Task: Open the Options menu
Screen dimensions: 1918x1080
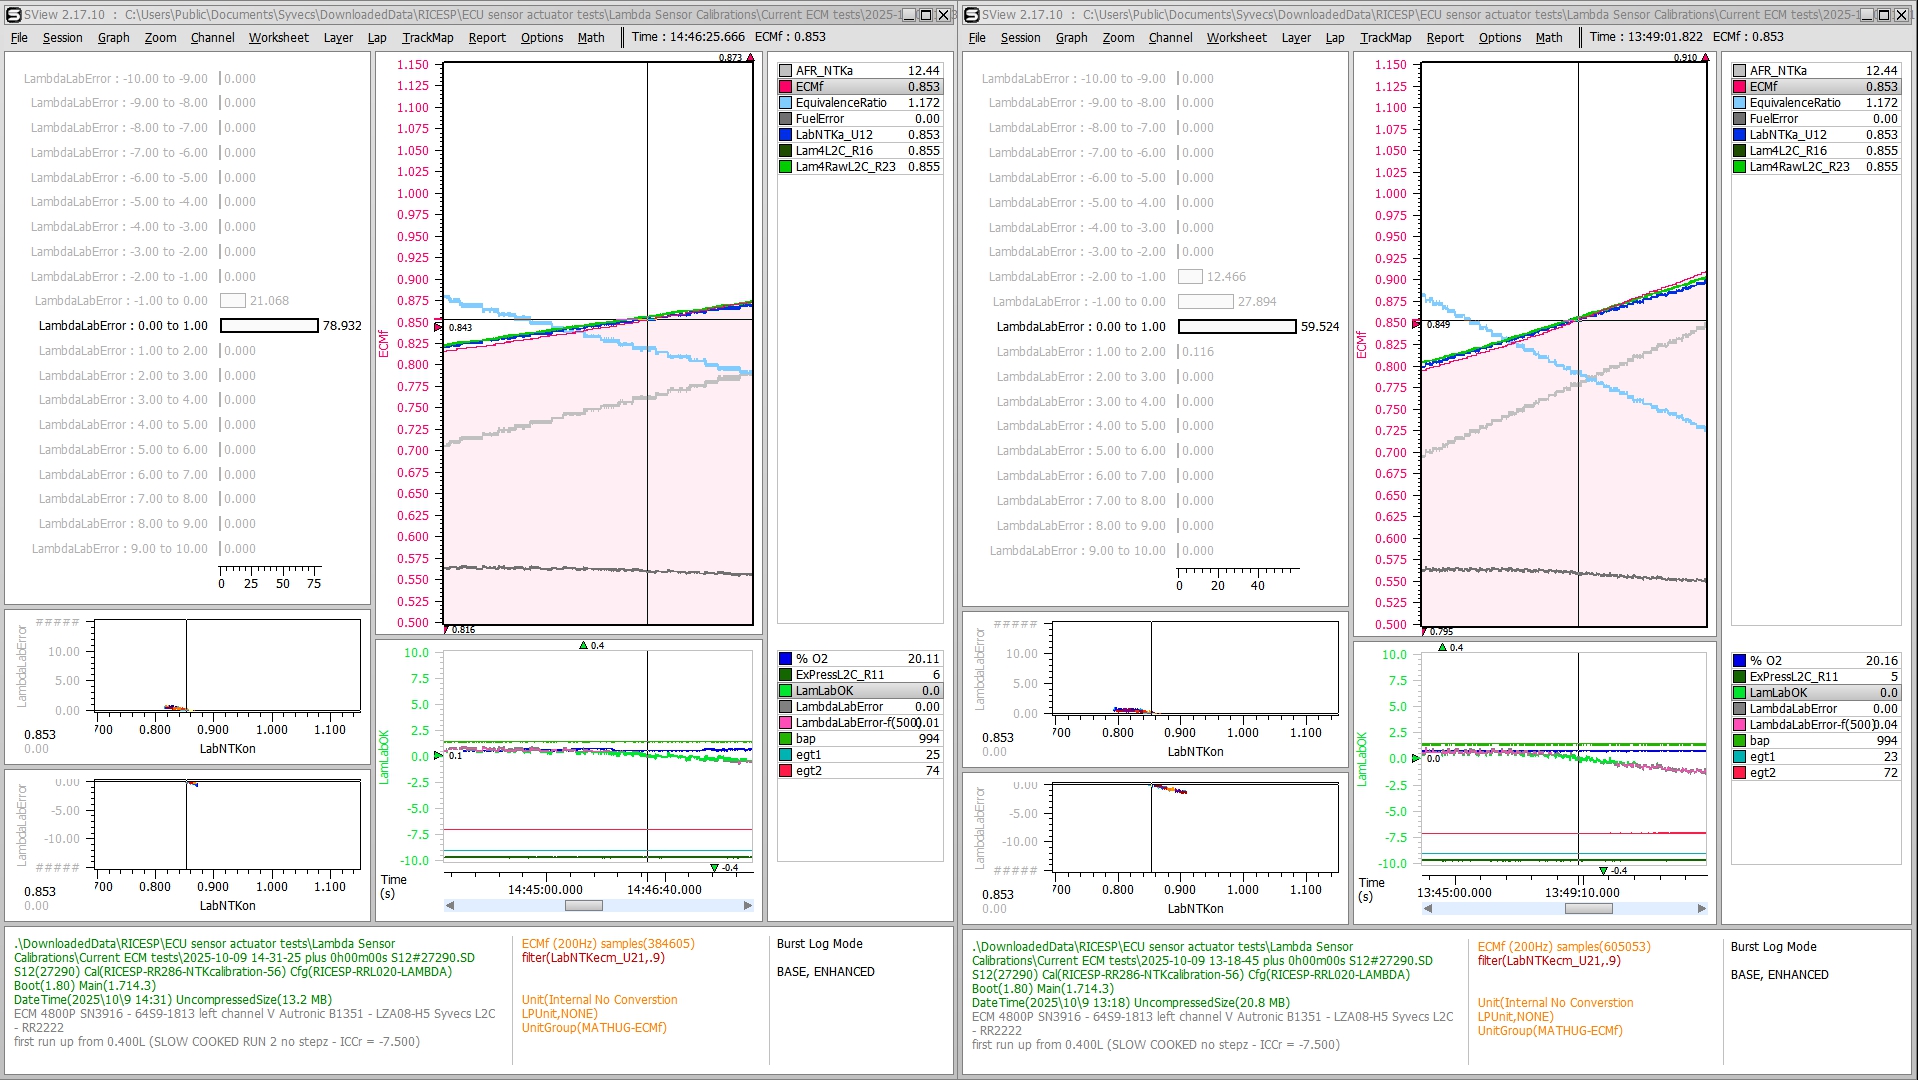Action: pos(541,37)
